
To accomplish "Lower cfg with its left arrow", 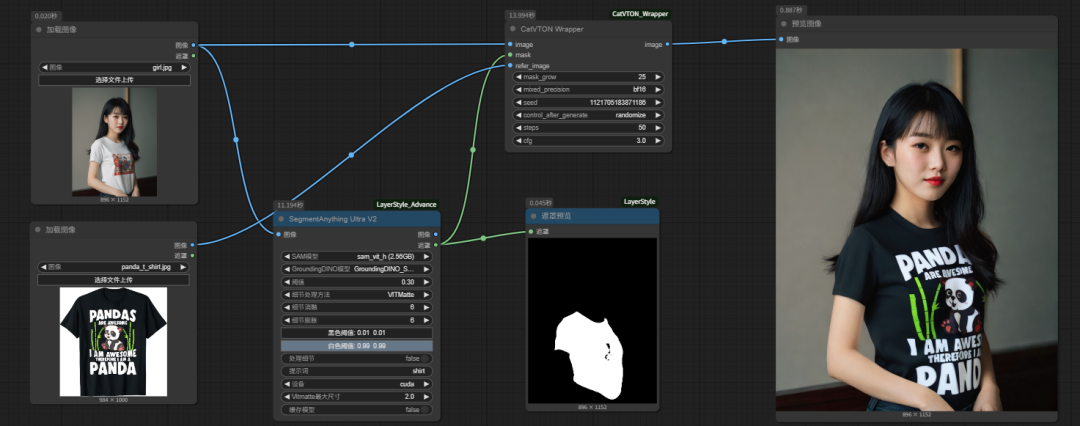I will point(518,141).
